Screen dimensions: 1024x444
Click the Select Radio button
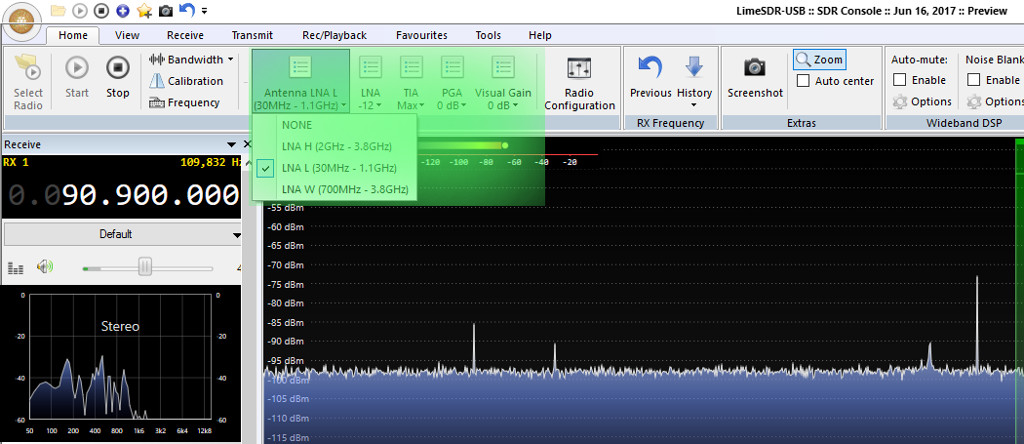point(28,82)
